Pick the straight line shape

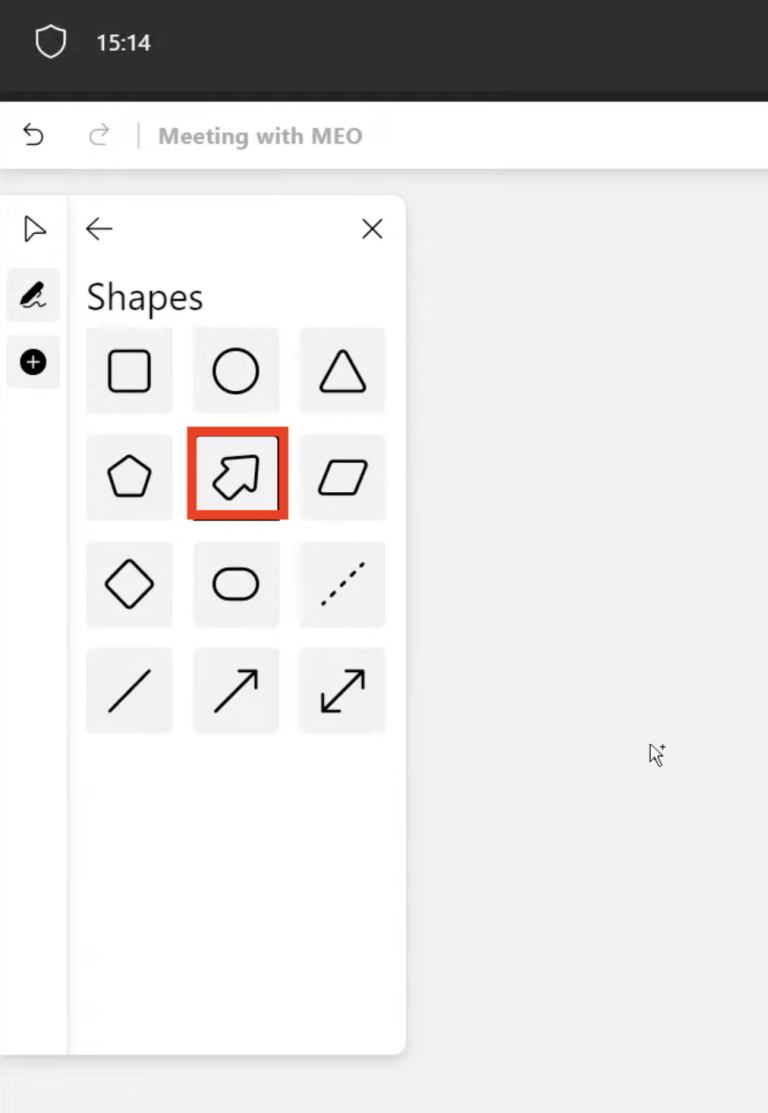(129, 690)
